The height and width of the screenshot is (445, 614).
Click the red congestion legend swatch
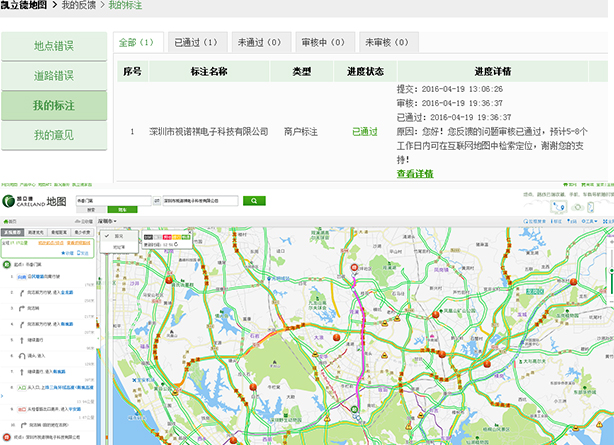(x=167, y=237)
